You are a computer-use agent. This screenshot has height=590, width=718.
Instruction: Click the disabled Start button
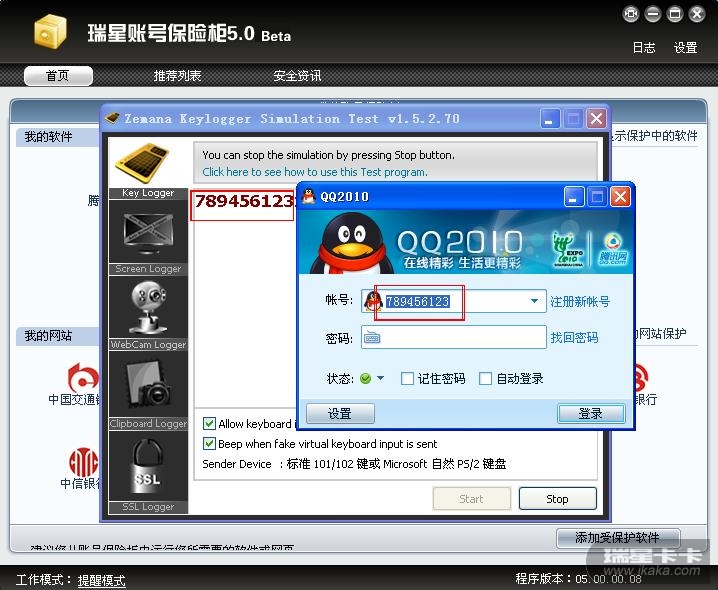point(472,498)
